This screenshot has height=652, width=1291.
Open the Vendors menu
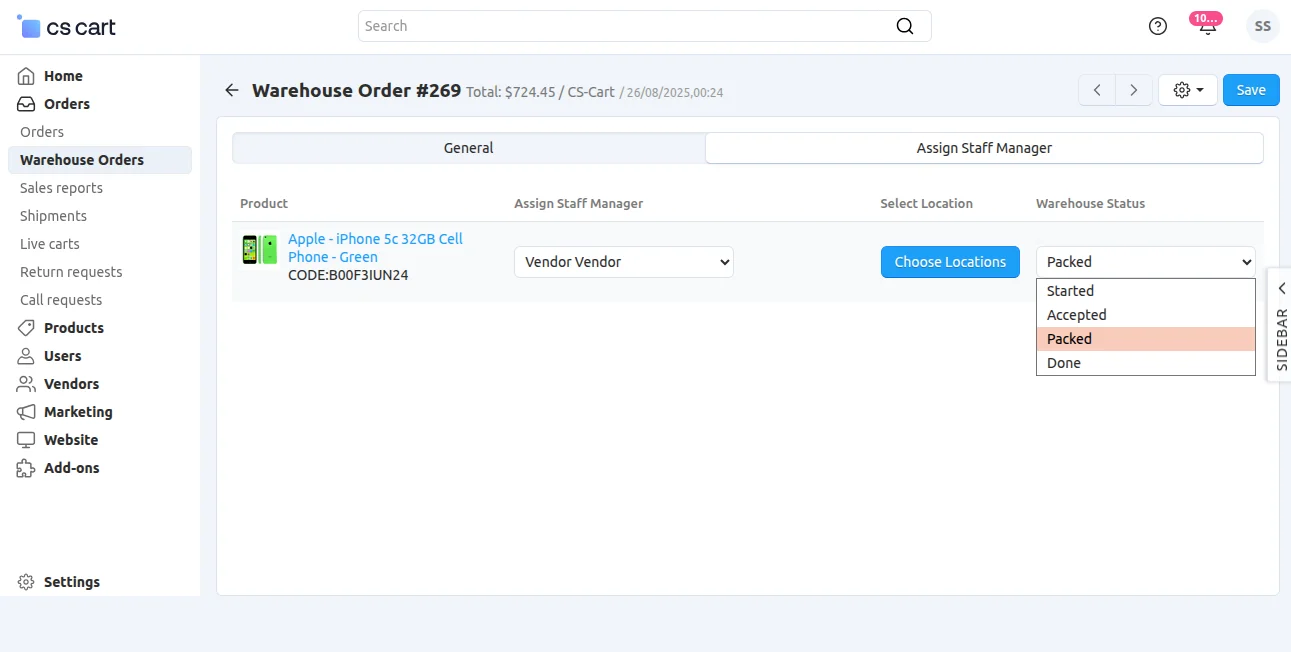[x=71, y=384]
